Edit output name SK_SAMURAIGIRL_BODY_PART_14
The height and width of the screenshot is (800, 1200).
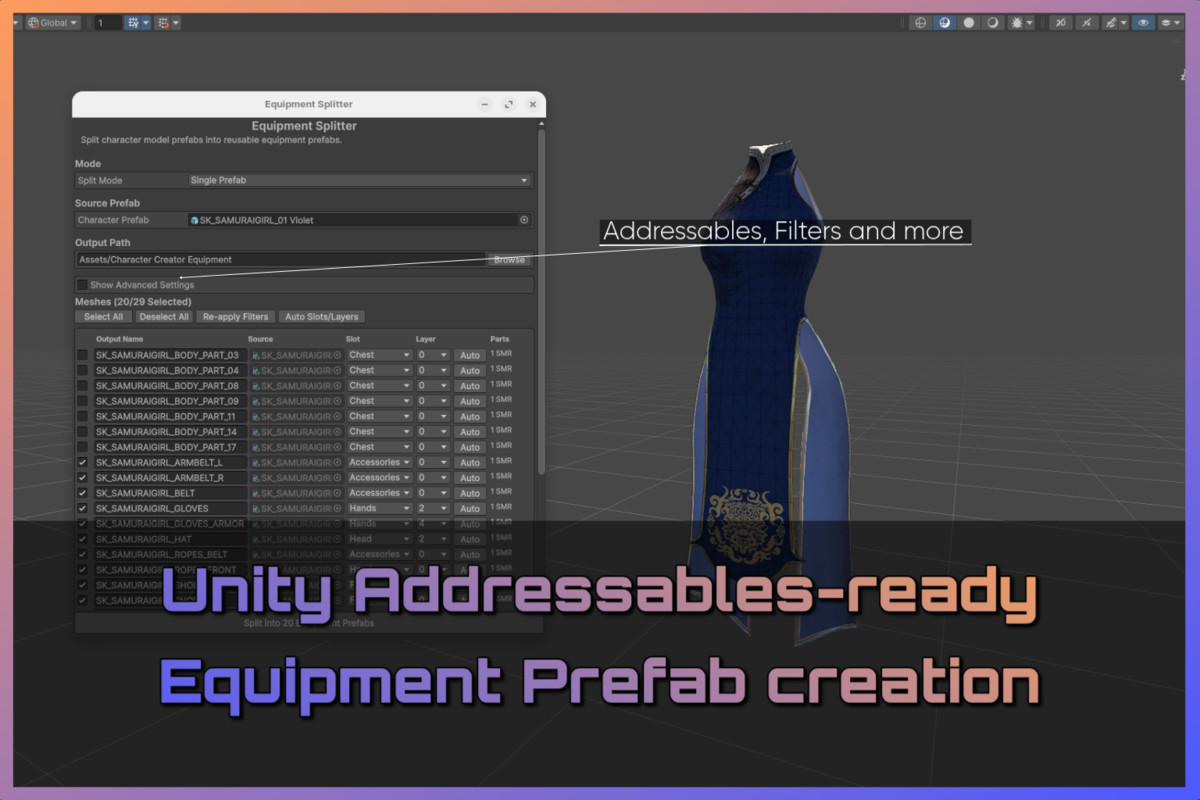pos(170,432)
